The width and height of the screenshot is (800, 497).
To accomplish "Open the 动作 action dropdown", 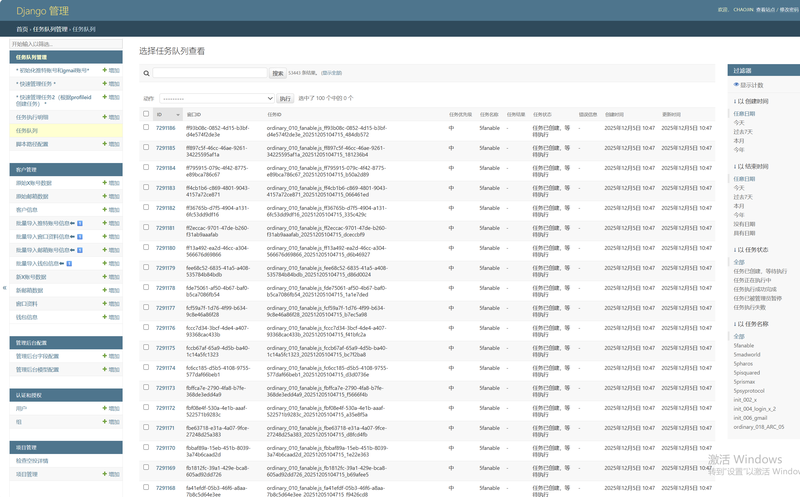I will click(x=216, y=99).
